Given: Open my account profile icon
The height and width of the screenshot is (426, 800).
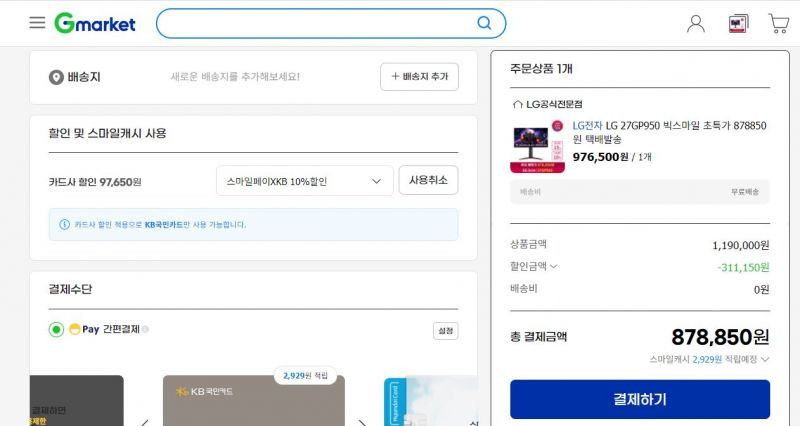Looking at the screenshot, I should (696, 23).
